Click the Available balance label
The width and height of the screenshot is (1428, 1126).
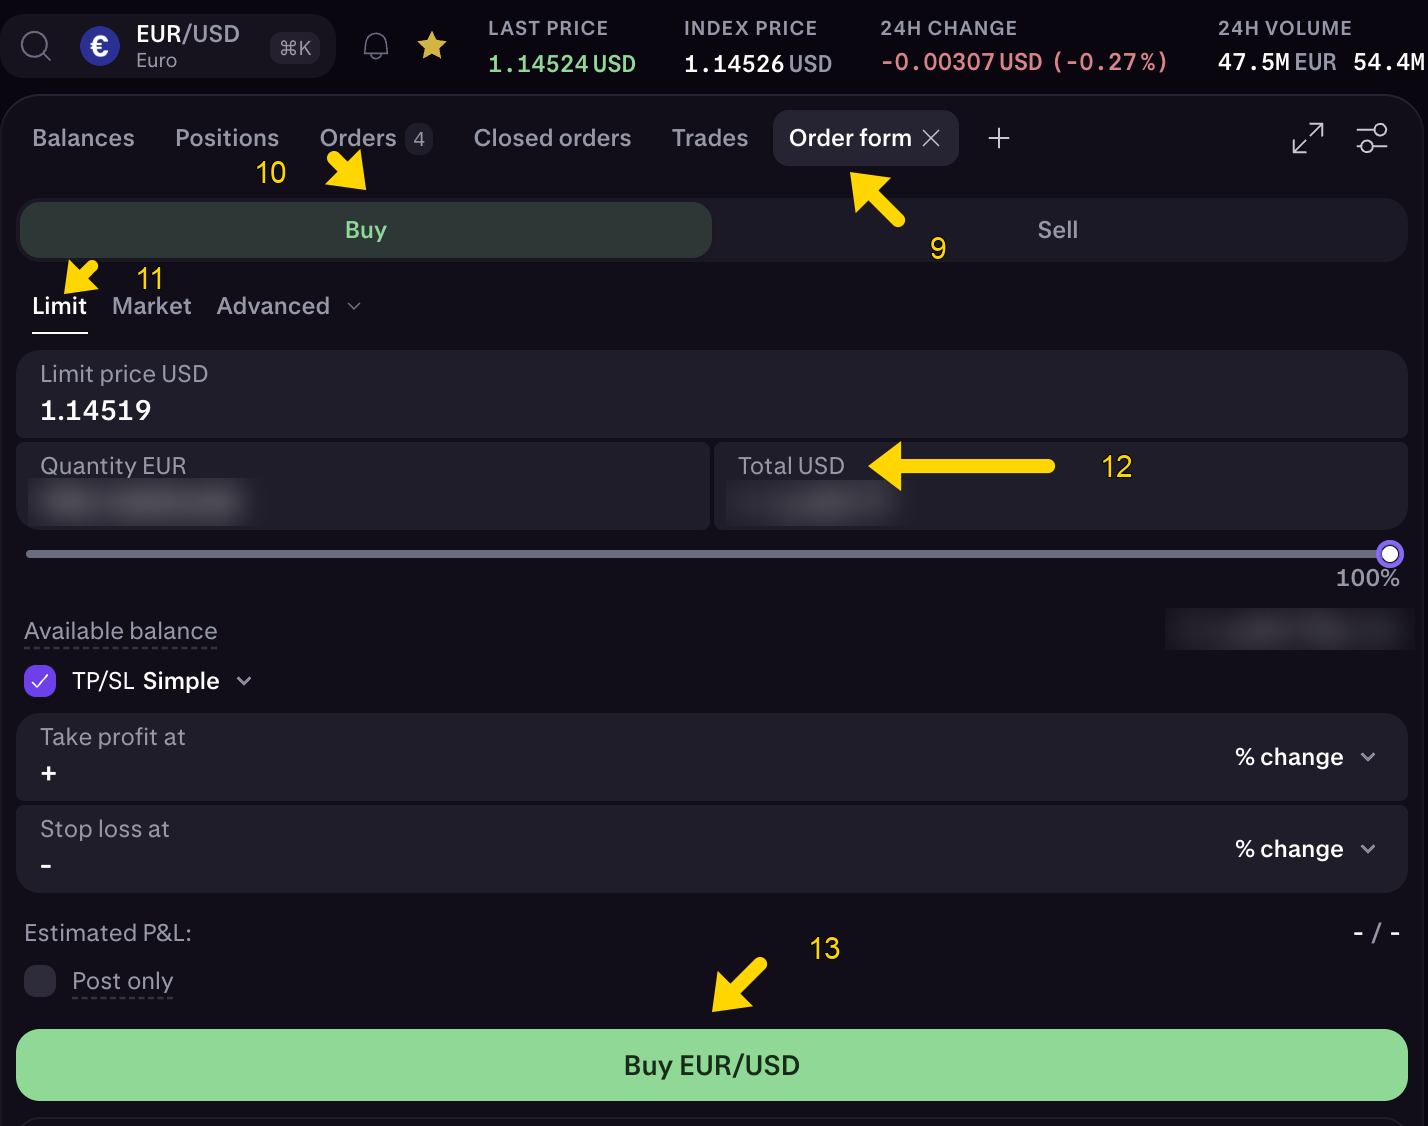121,631
